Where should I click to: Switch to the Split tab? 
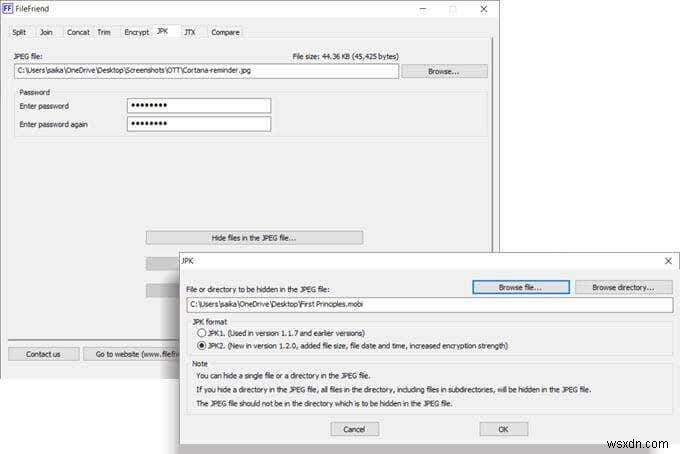point(19,32)
